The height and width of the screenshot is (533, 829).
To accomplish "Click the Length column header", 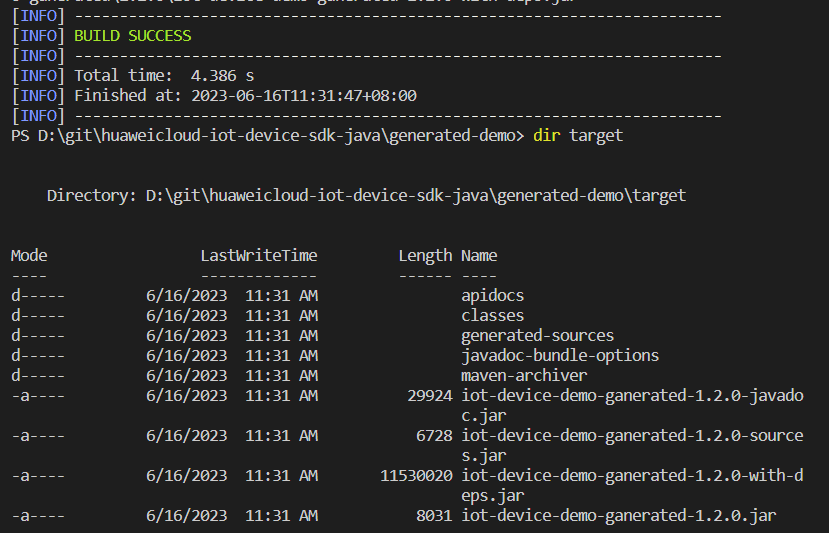I will [x=425, y=256].
